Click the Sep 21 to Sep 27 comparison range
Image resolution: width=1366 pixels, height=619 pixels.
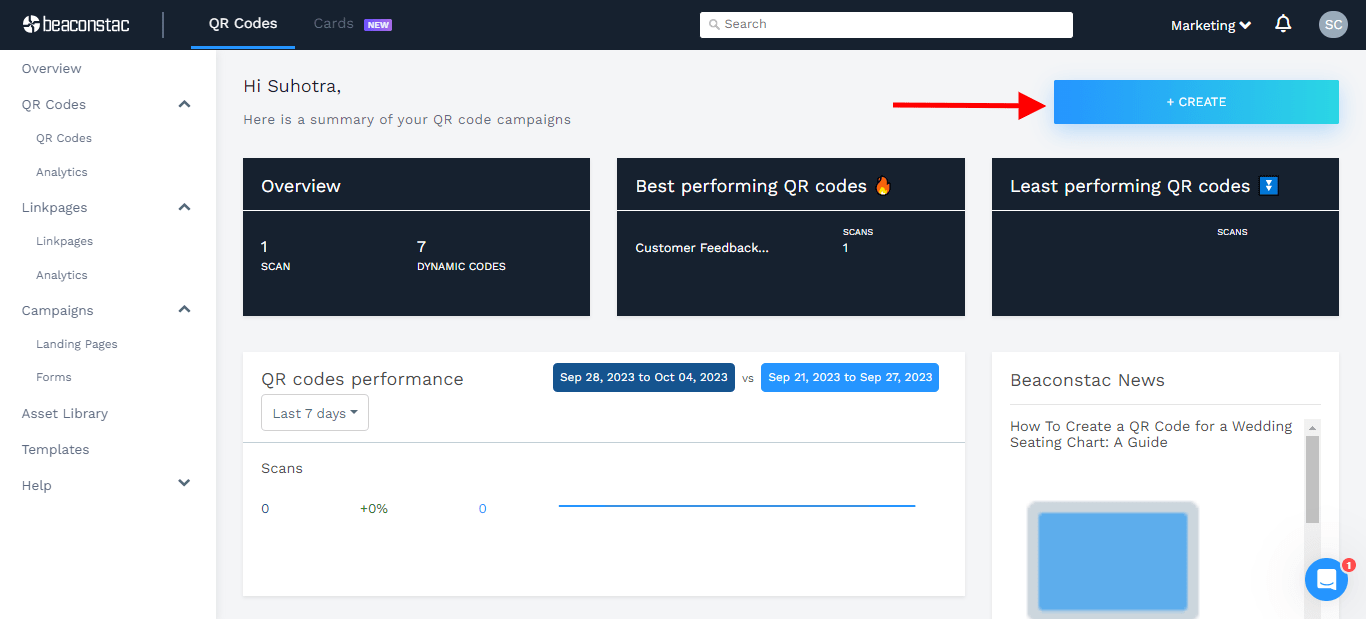(x=850, y=377)
